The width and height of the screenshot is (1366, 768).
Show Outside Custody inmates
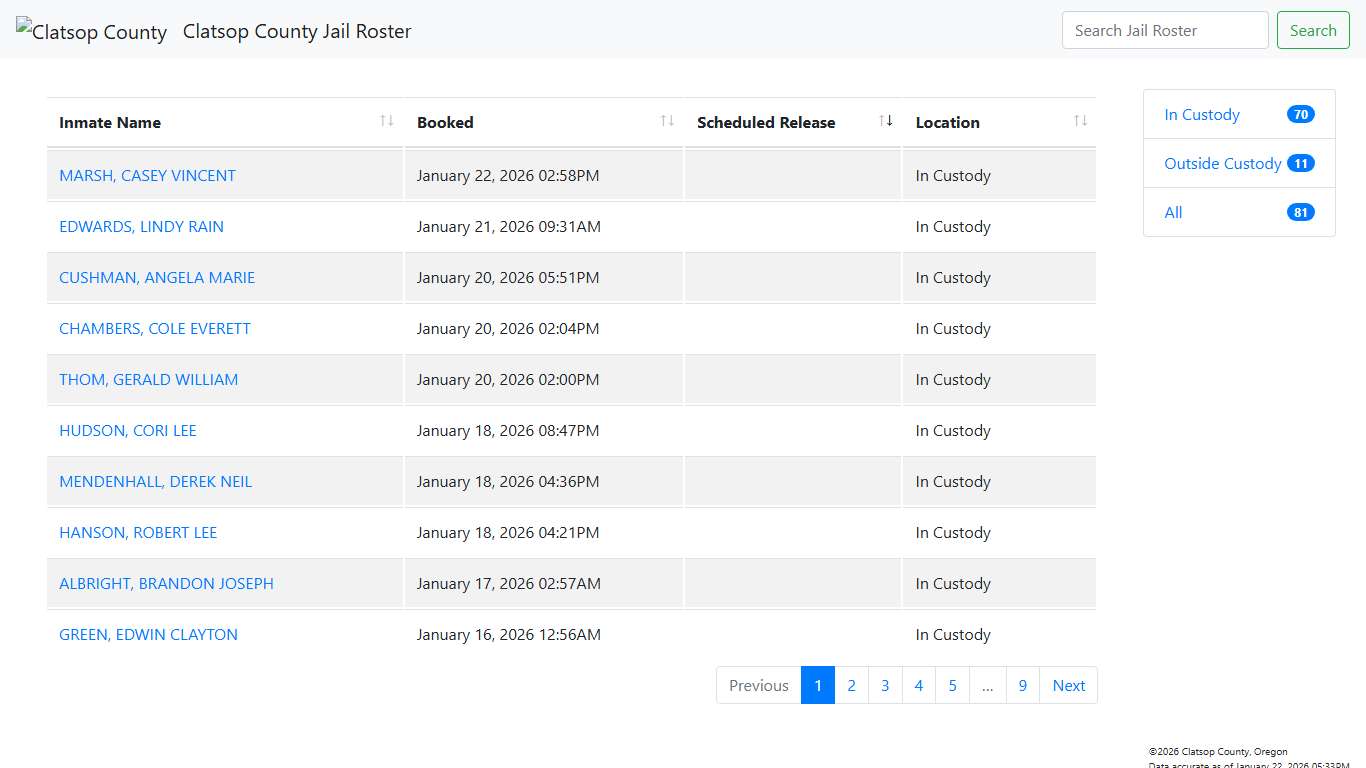tap(1222, 163)
